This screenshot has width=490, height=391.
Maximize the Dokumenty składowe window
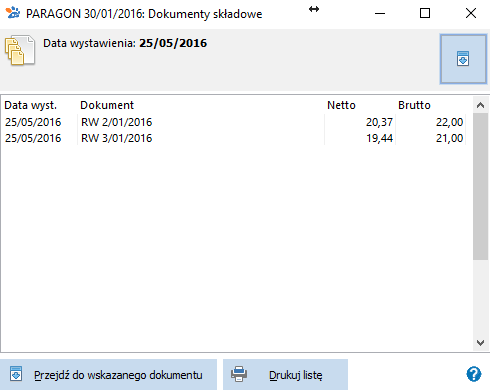pos(425,13)
